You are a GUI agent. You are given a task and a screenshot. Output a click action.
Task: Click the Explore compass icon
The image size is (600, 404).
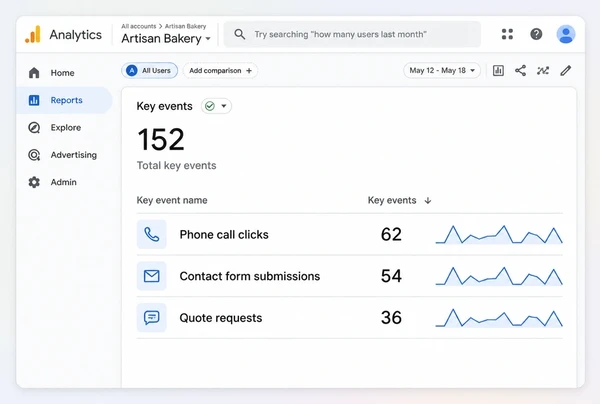click(x=34, y=127)
